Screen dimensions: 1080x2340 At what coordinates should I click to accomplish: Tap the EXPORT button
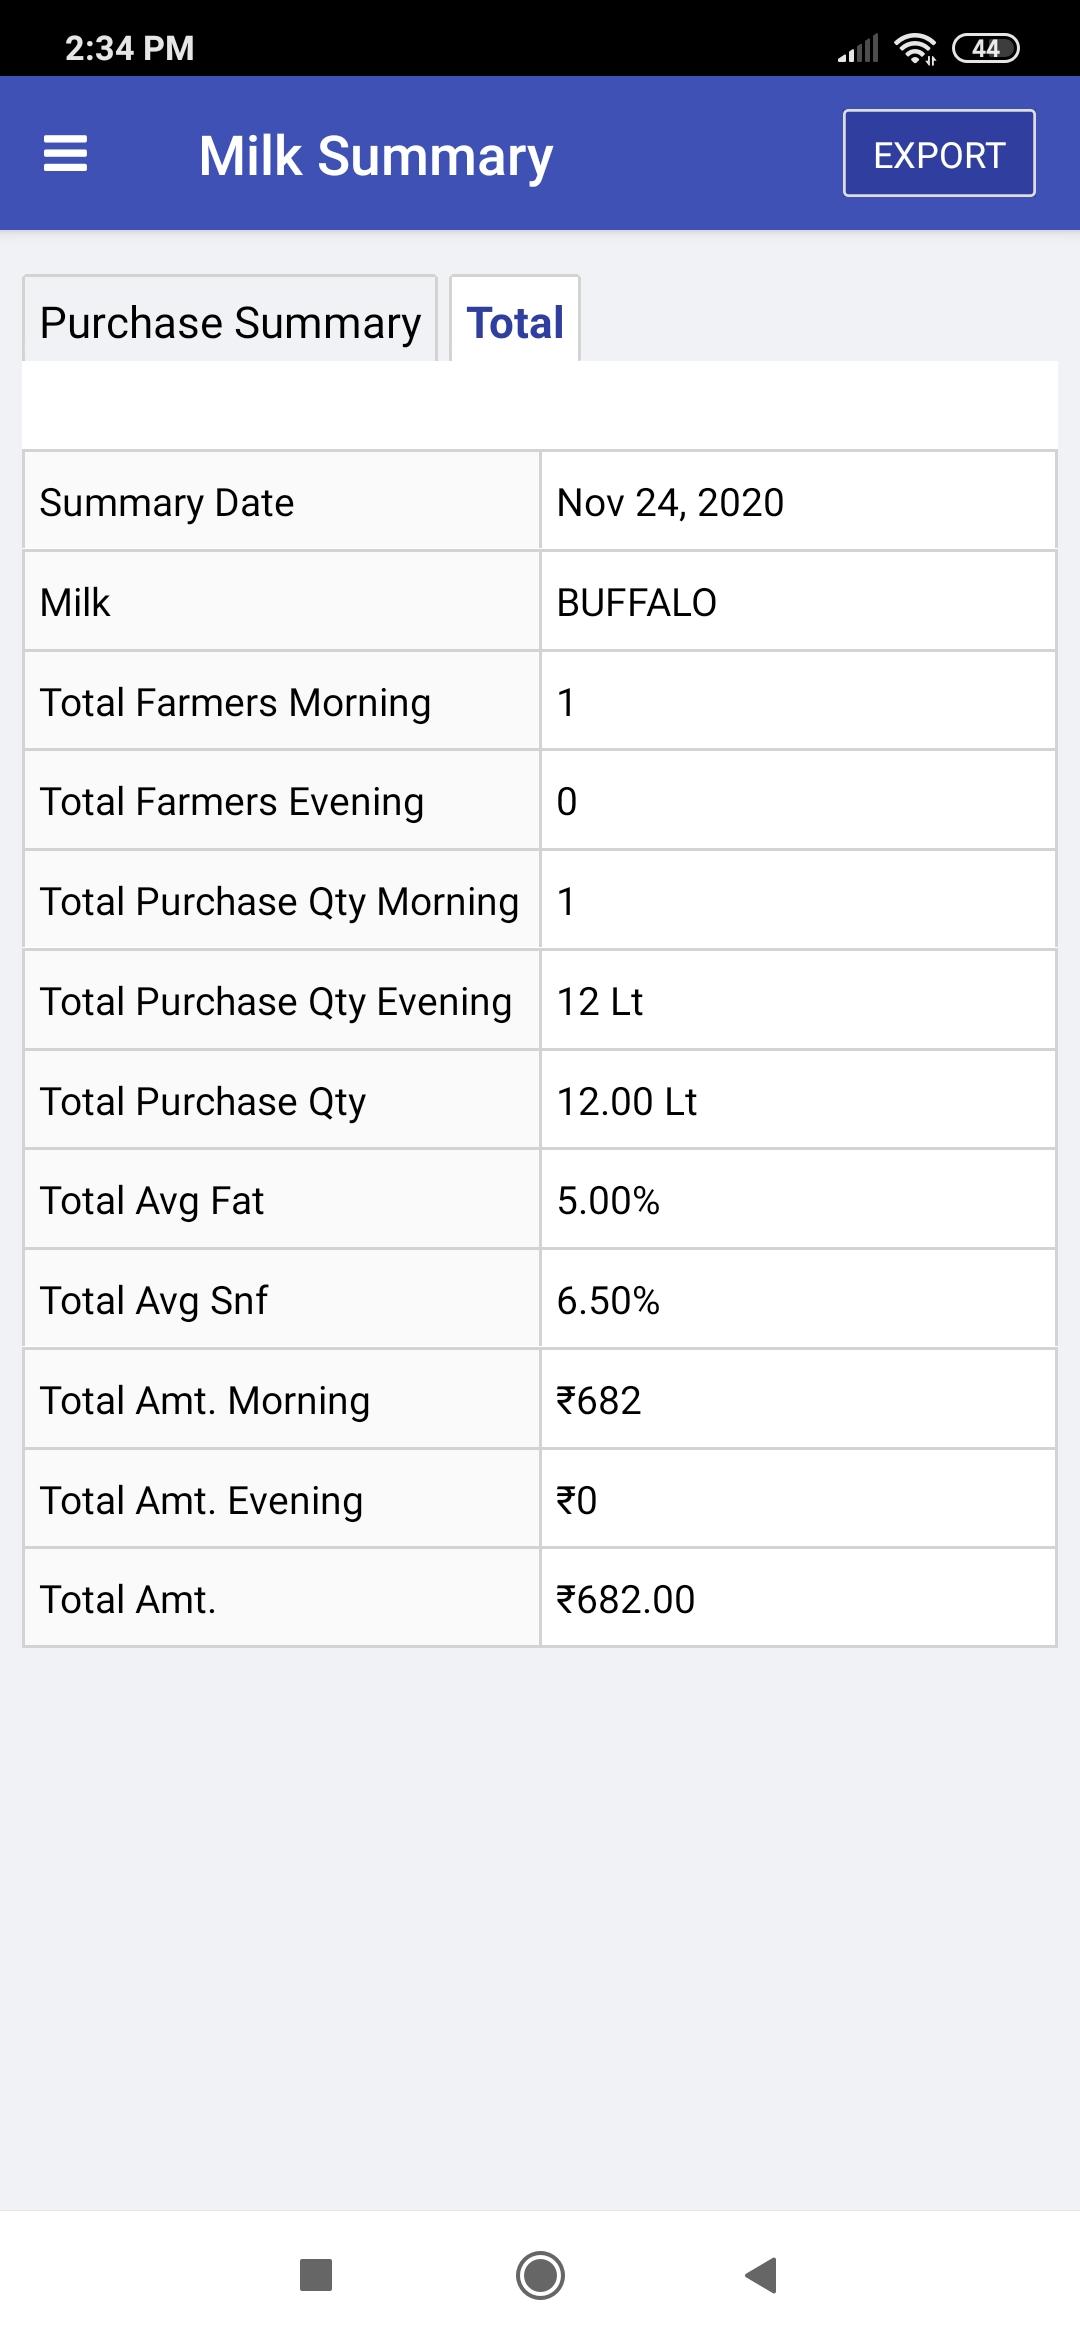coord(939,153)
